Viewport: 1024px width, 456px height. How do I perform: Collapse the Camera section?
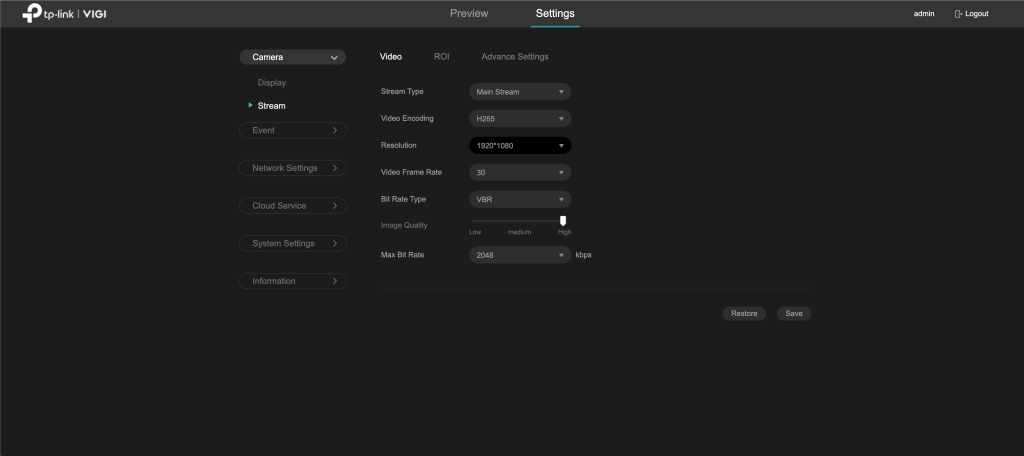(293, 57)
